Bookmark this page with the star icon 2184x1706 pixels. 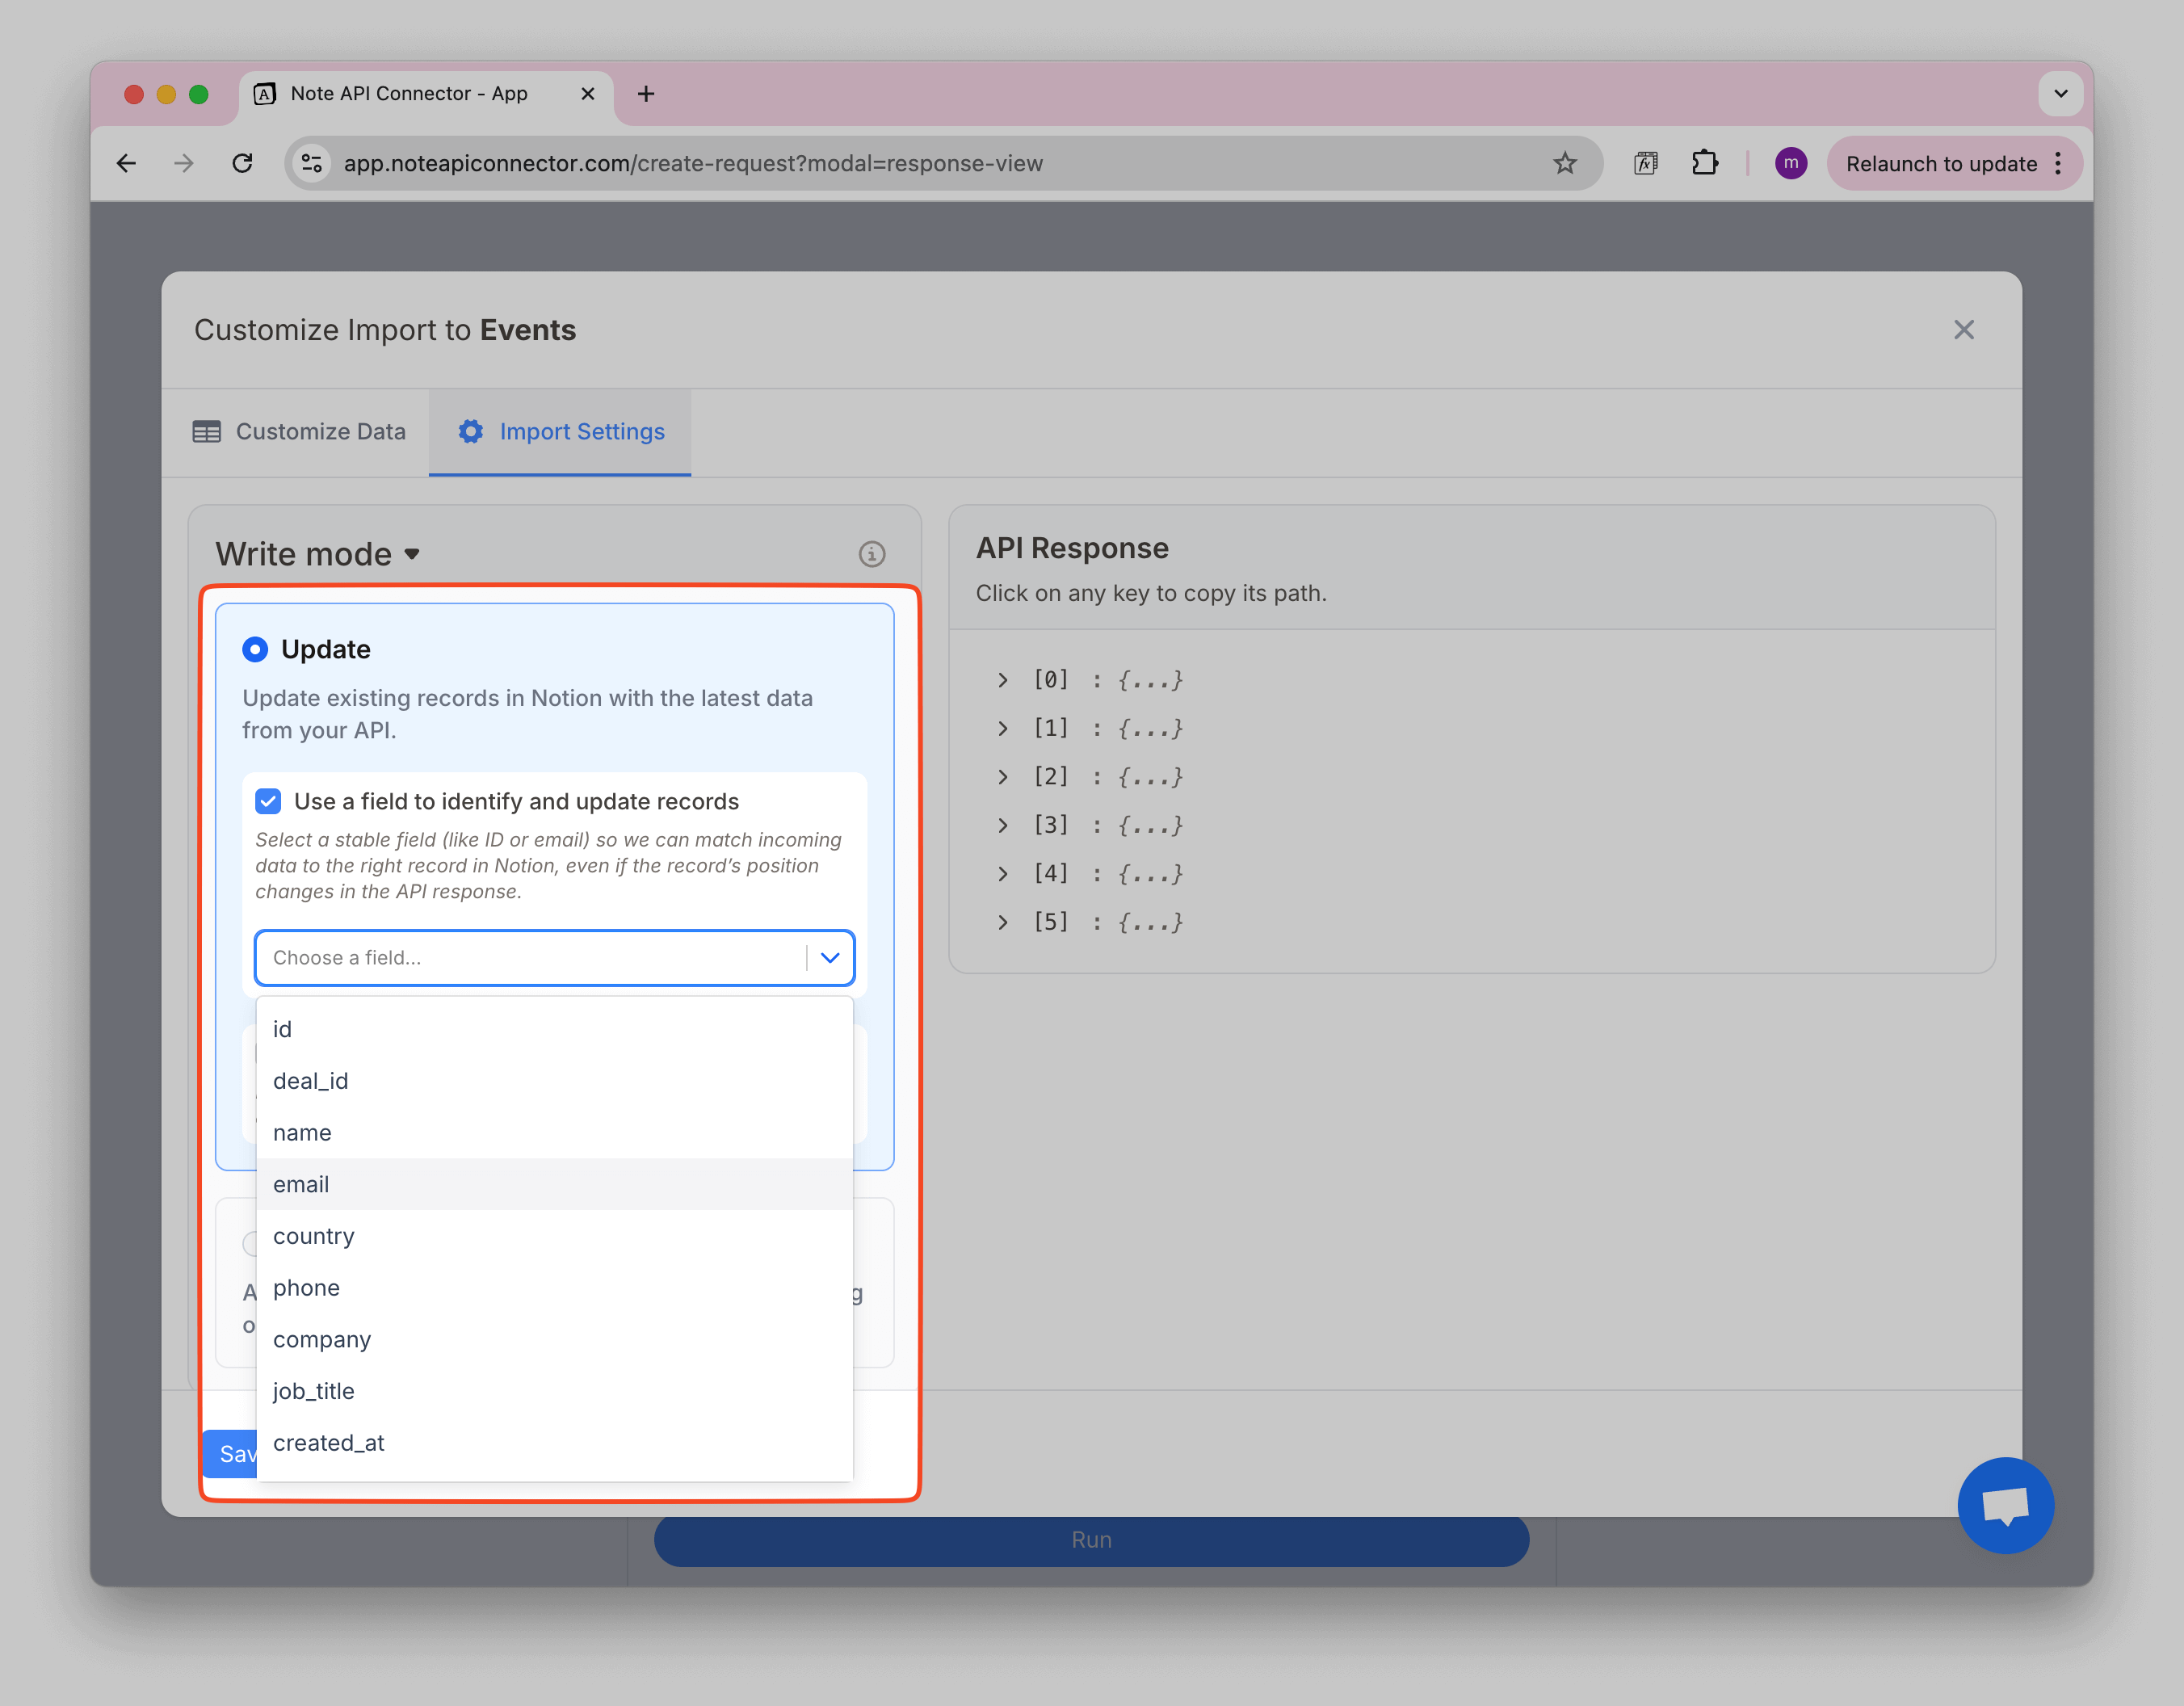[1564, 163]
